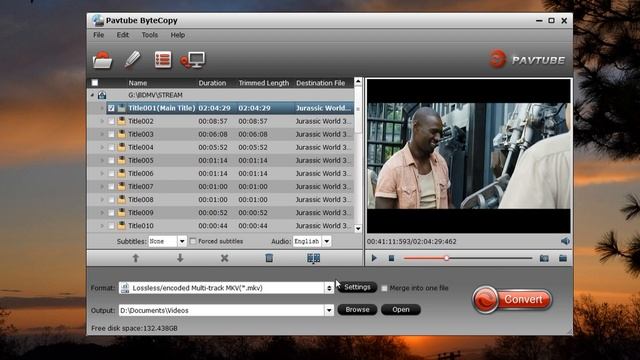
Task: Take snapshot with camera icon
Action: tap(544, 258)
